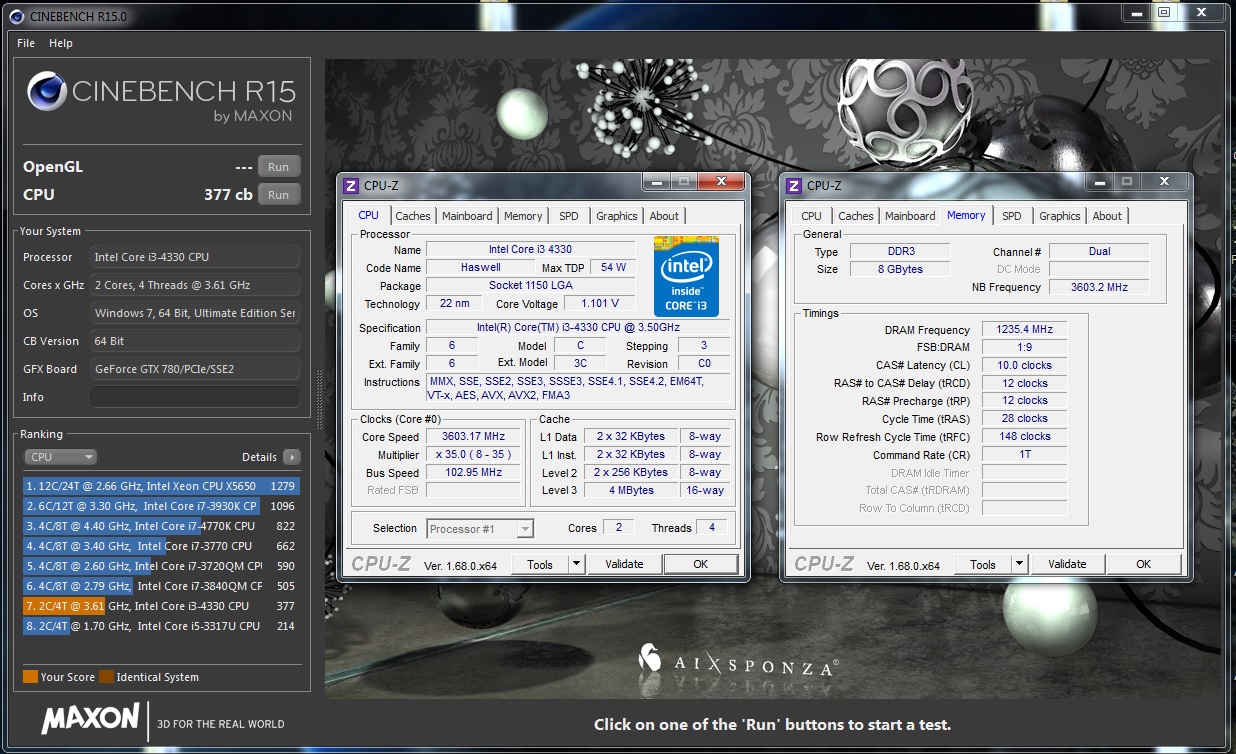
Task: Expand the ranking Details arrow
Action: (x=291, y=457)
